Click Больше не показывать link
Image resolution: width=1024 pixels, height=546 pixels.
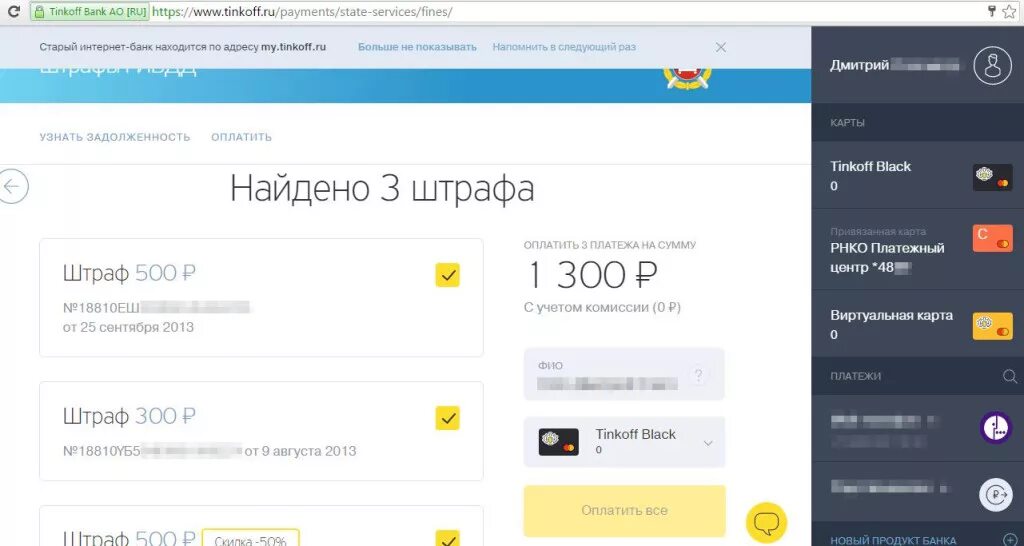417,47
